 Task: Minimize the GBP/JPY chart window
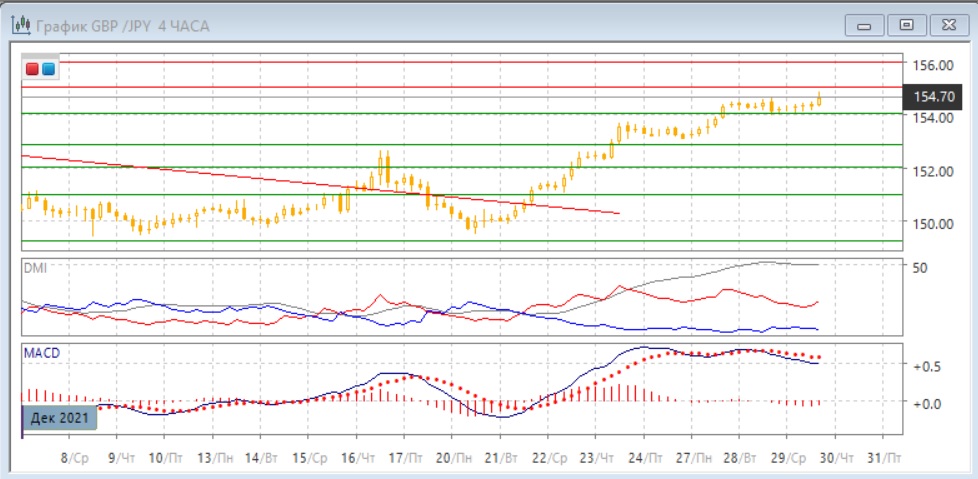pos(866,24)
